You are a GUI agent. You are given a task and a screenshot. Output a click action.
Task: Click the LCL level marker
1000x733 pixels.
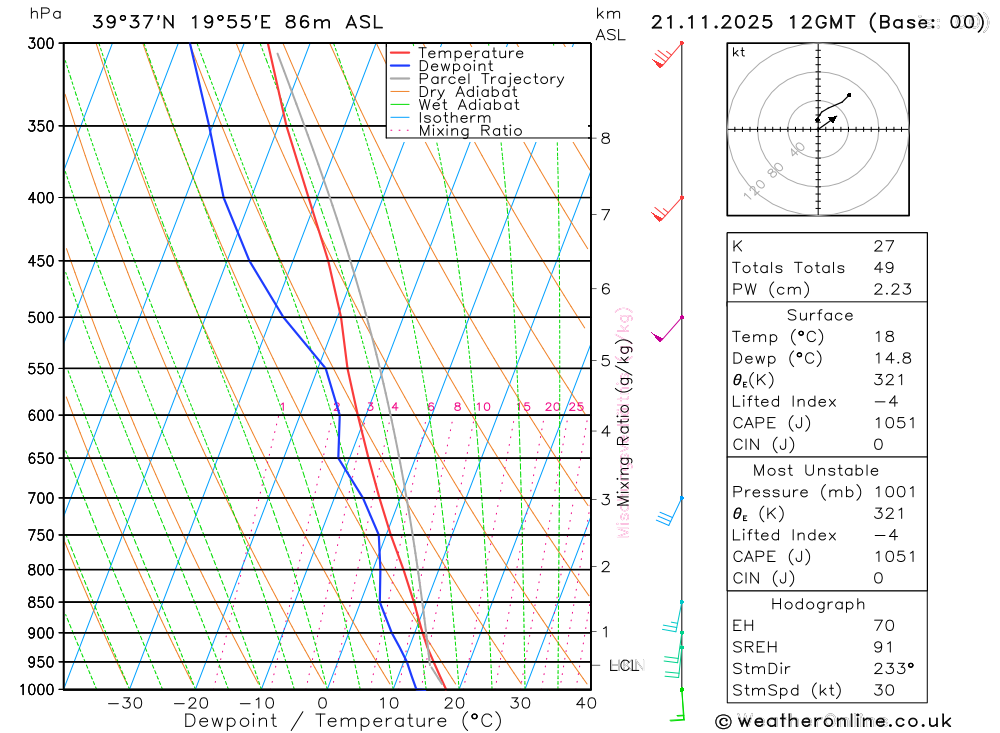coord(624,665)
